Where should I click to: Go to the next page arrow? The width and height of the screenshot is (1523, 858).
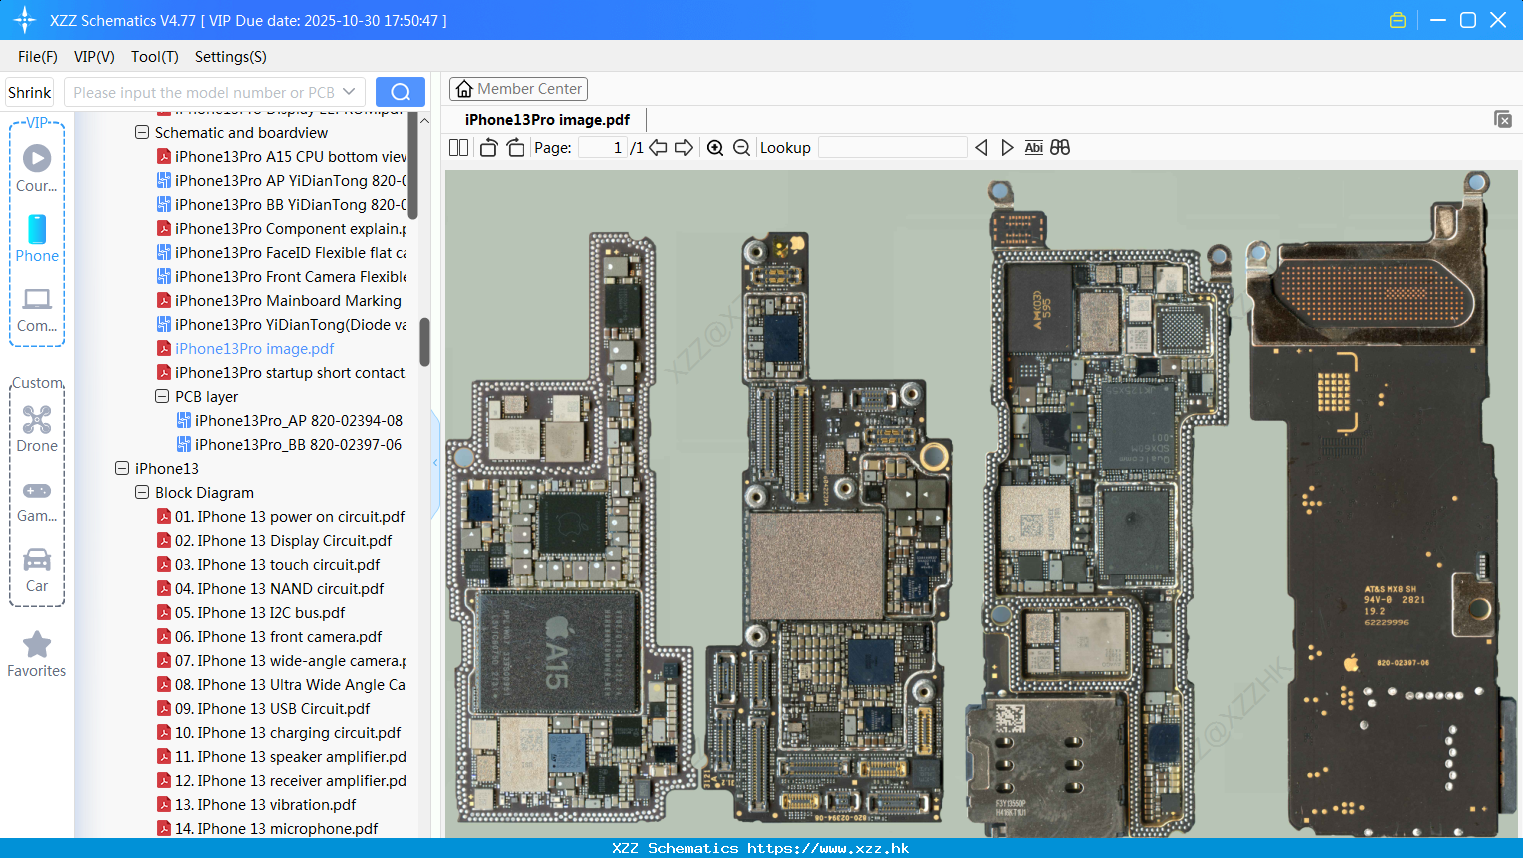click(684, 148)
